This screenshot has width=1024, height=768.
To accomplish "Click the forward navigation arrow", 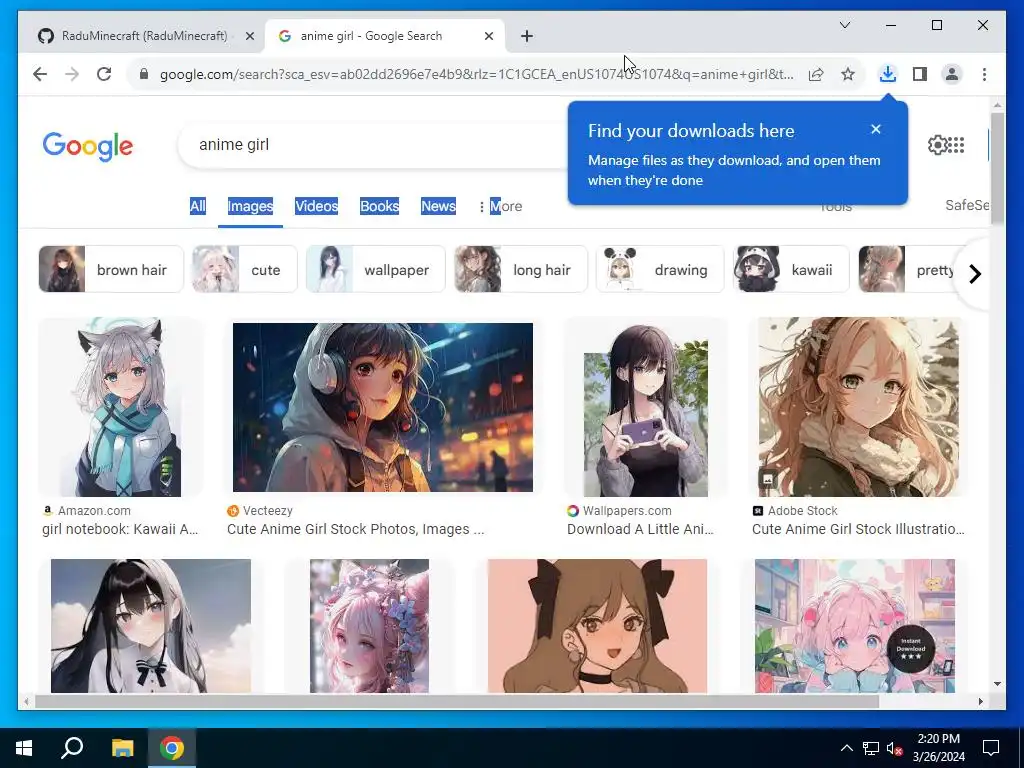I will click(72, 74).
